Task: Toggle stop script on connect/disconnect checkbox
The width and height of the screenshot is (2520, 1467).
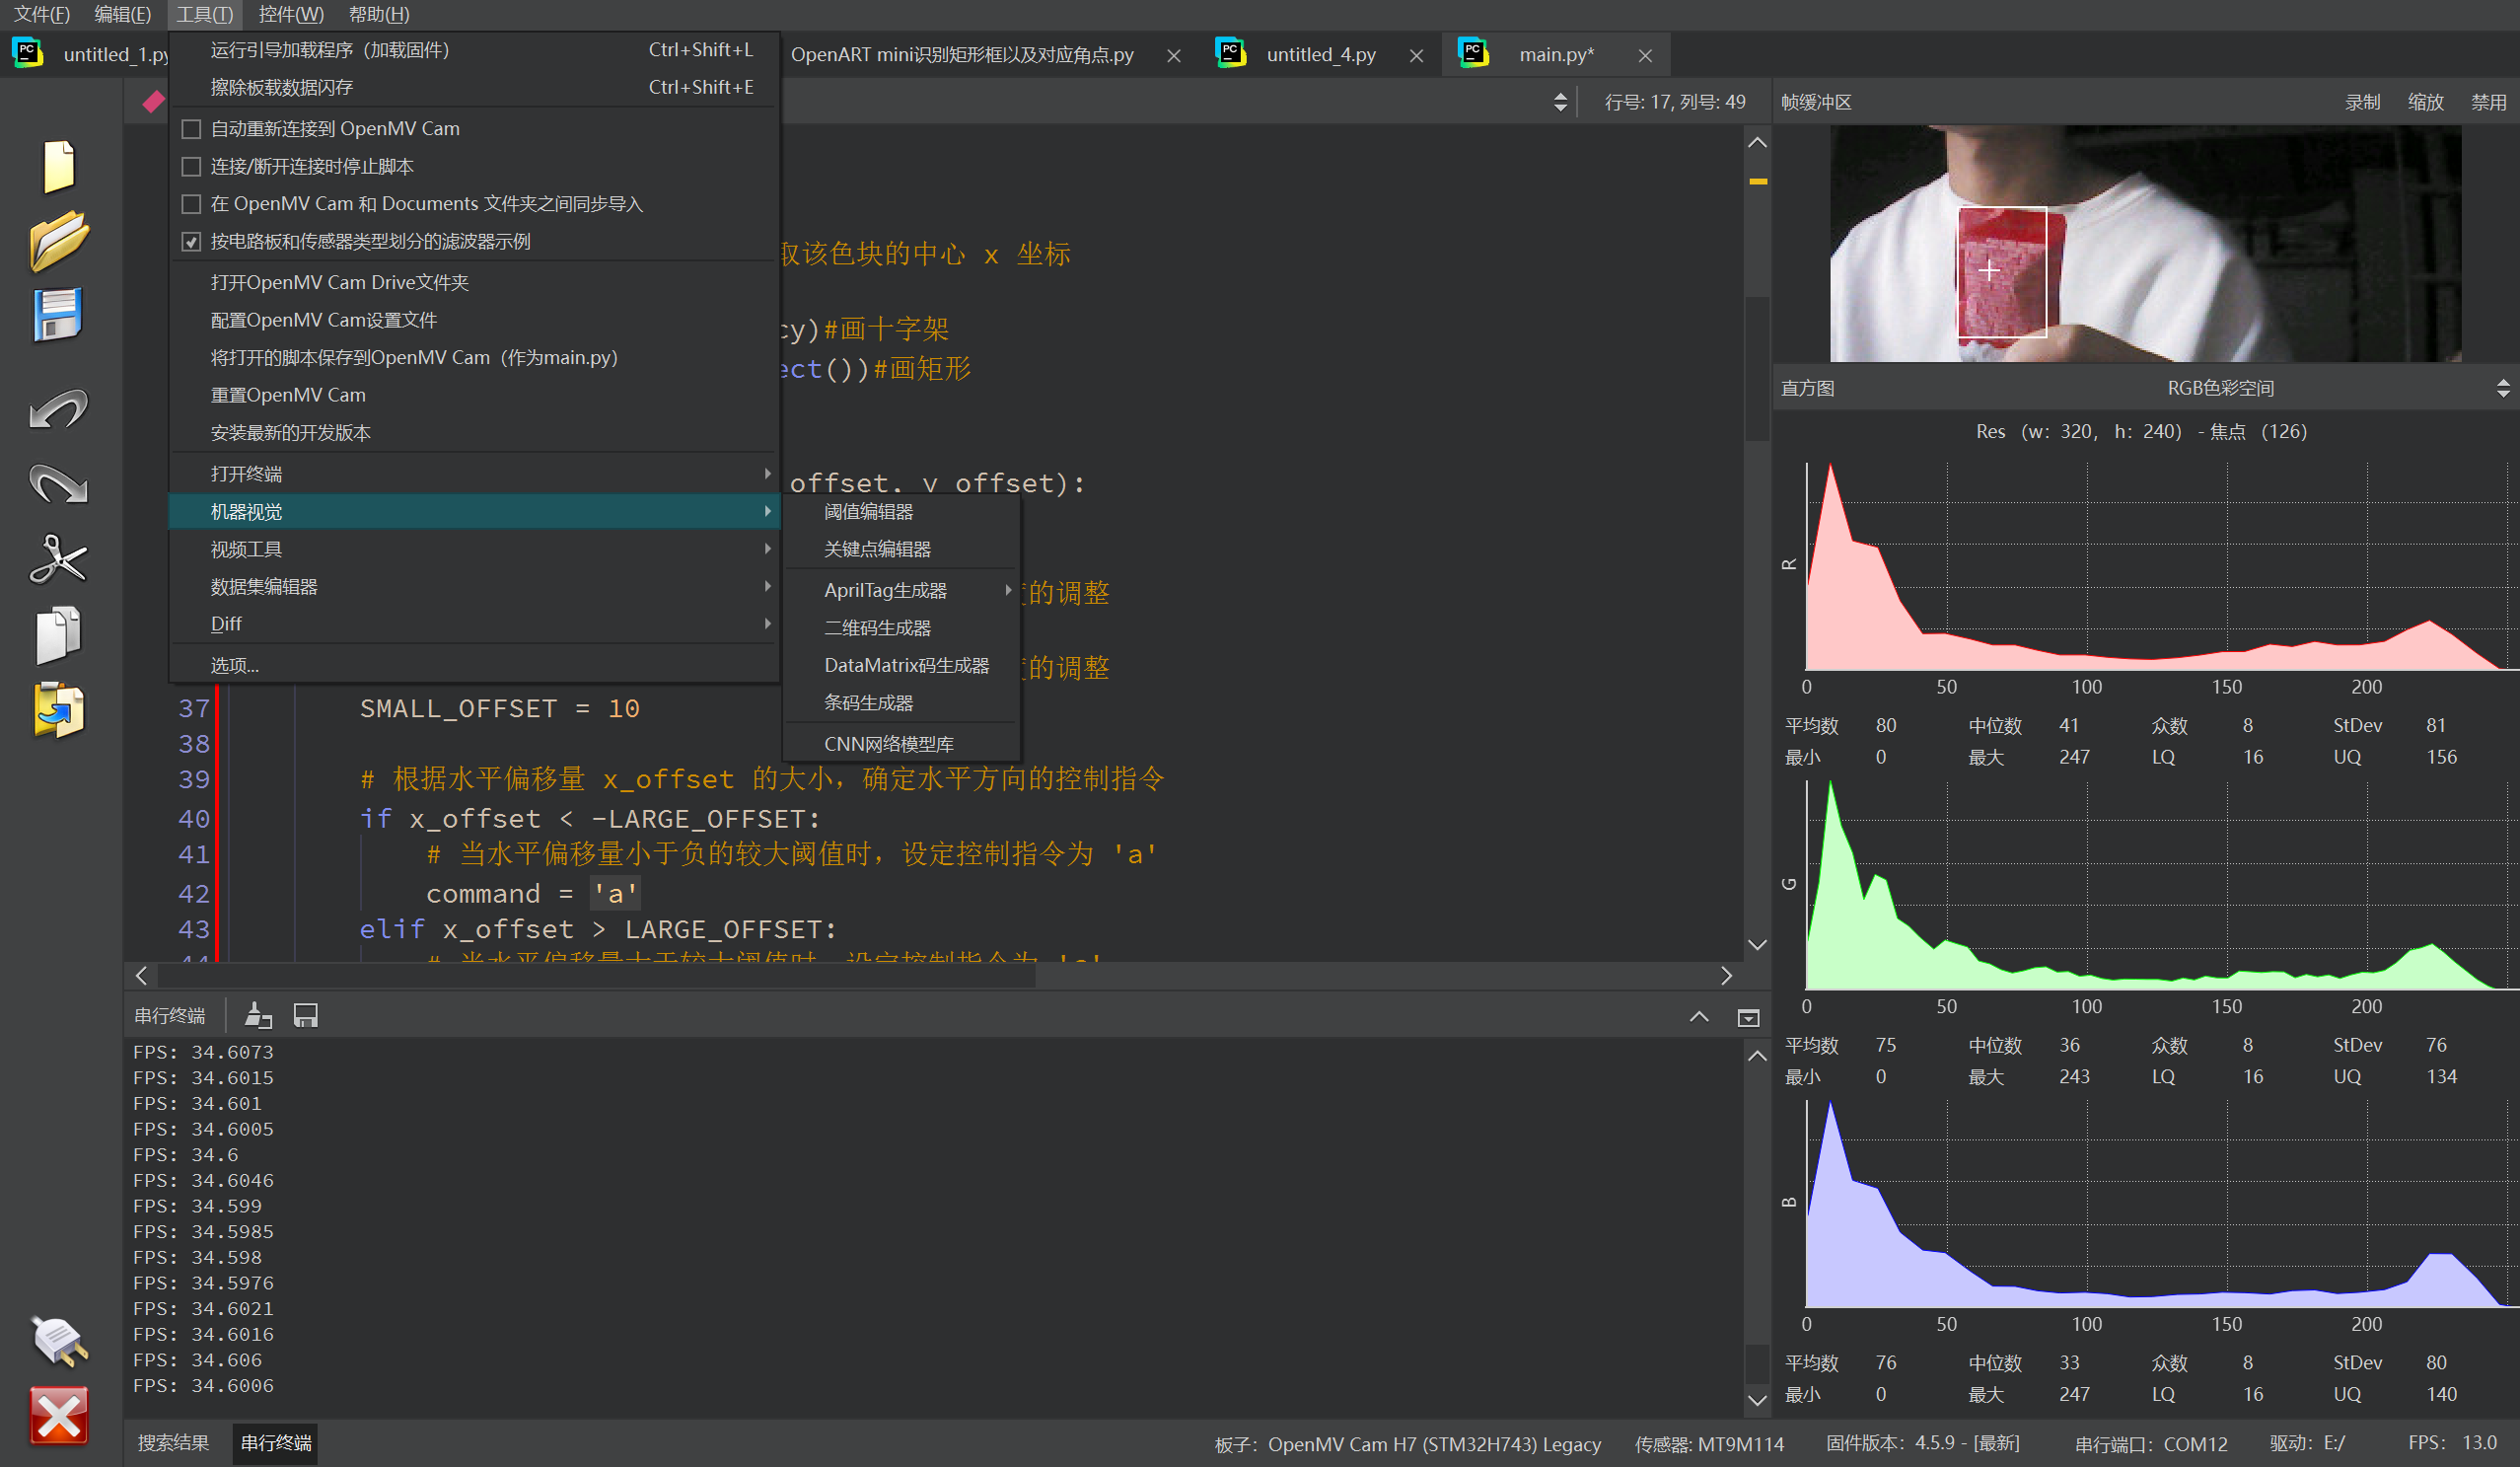Action: [x=191, y=166]
